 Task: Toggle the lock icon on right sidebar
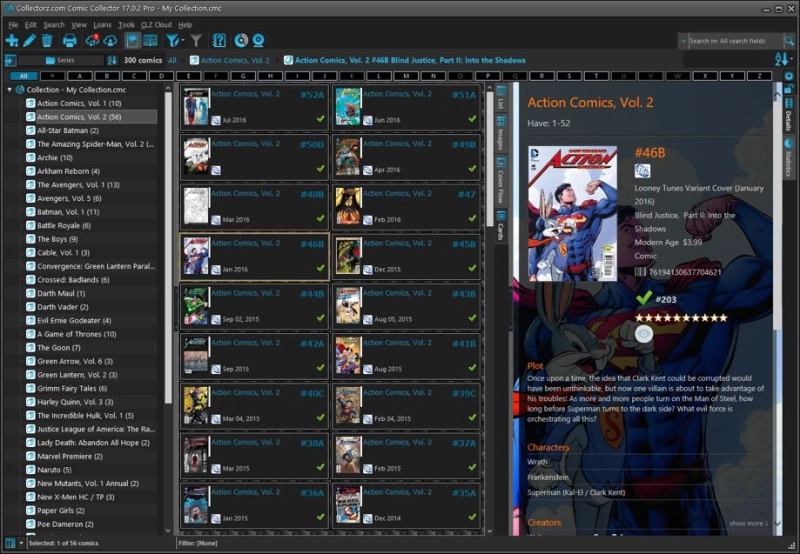(x=788, y=89)
